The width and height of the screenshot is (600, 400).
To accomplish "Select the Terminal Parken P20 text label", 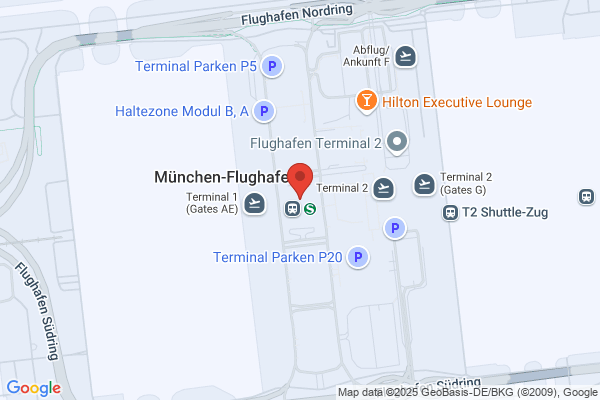I will tap(277, 257).
